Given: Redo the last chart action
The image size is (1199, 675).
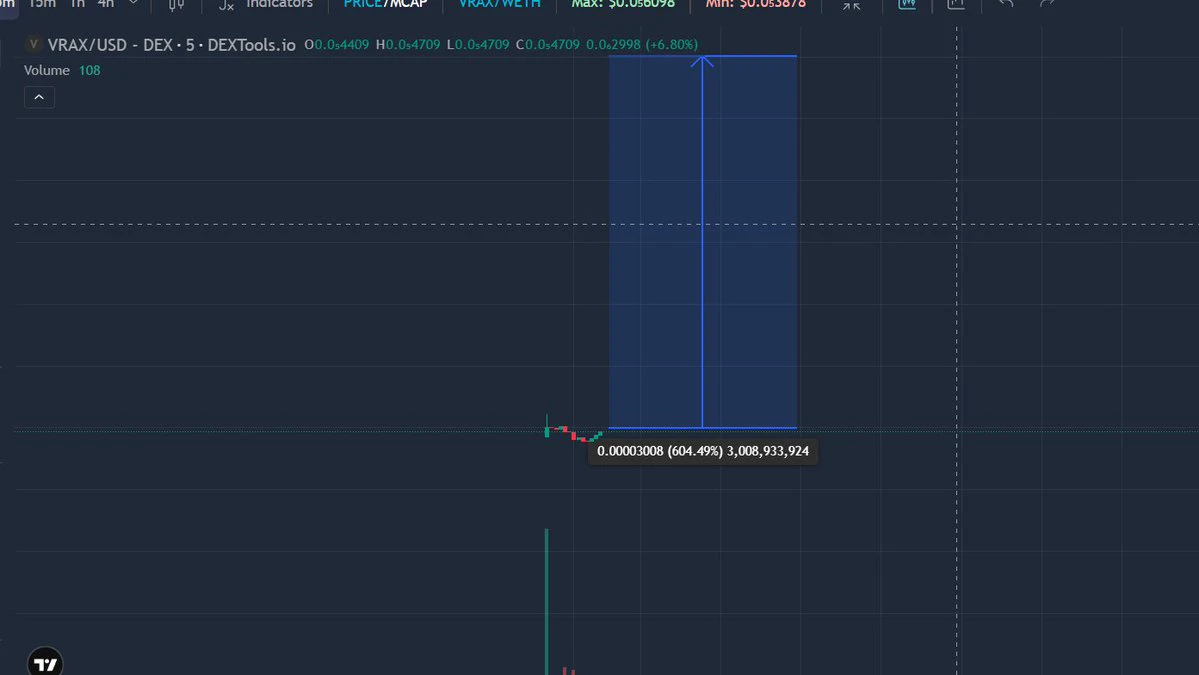Looking at the screenshot, I should click(1048, 4).
